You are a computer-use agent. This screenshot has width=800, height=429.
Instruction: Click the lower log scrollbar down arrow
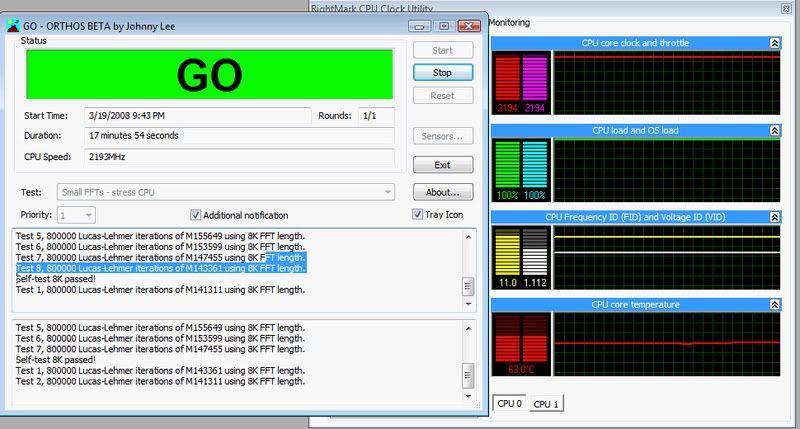468,396
